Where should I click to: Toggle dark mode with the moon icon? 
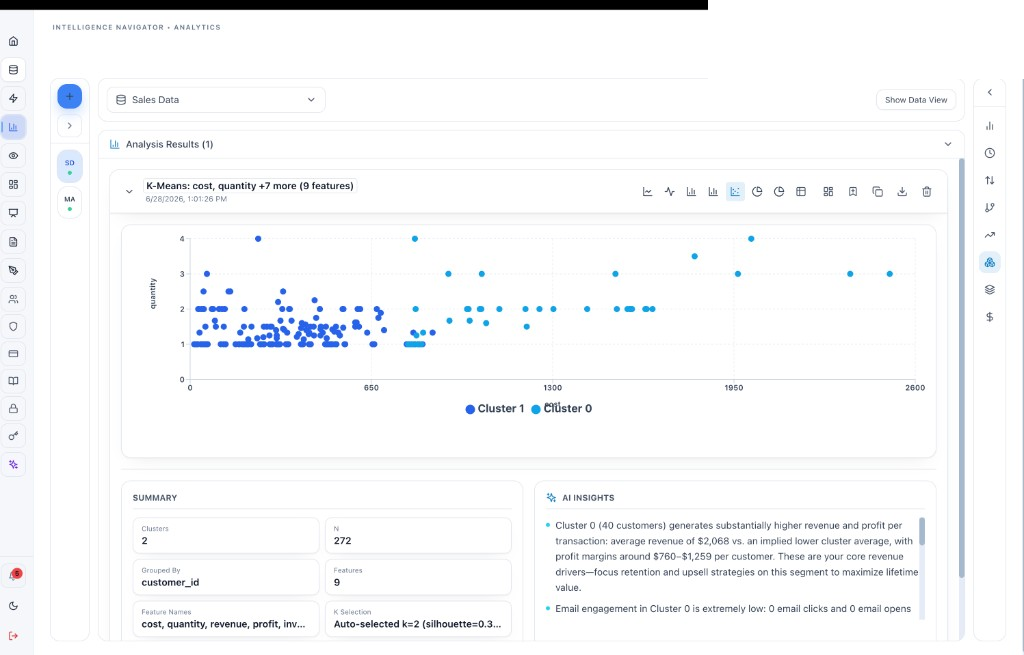click(x=13, y=606)
